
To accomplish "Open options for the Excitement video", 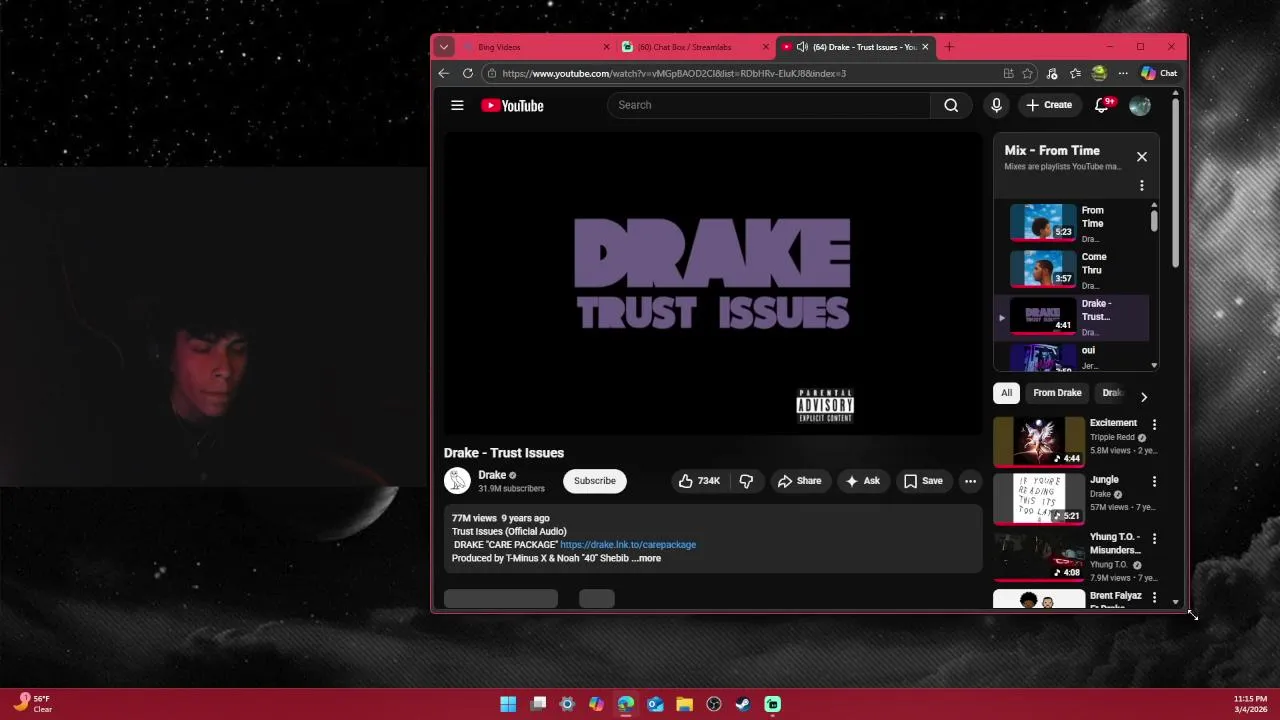I will pos(1154,424).
